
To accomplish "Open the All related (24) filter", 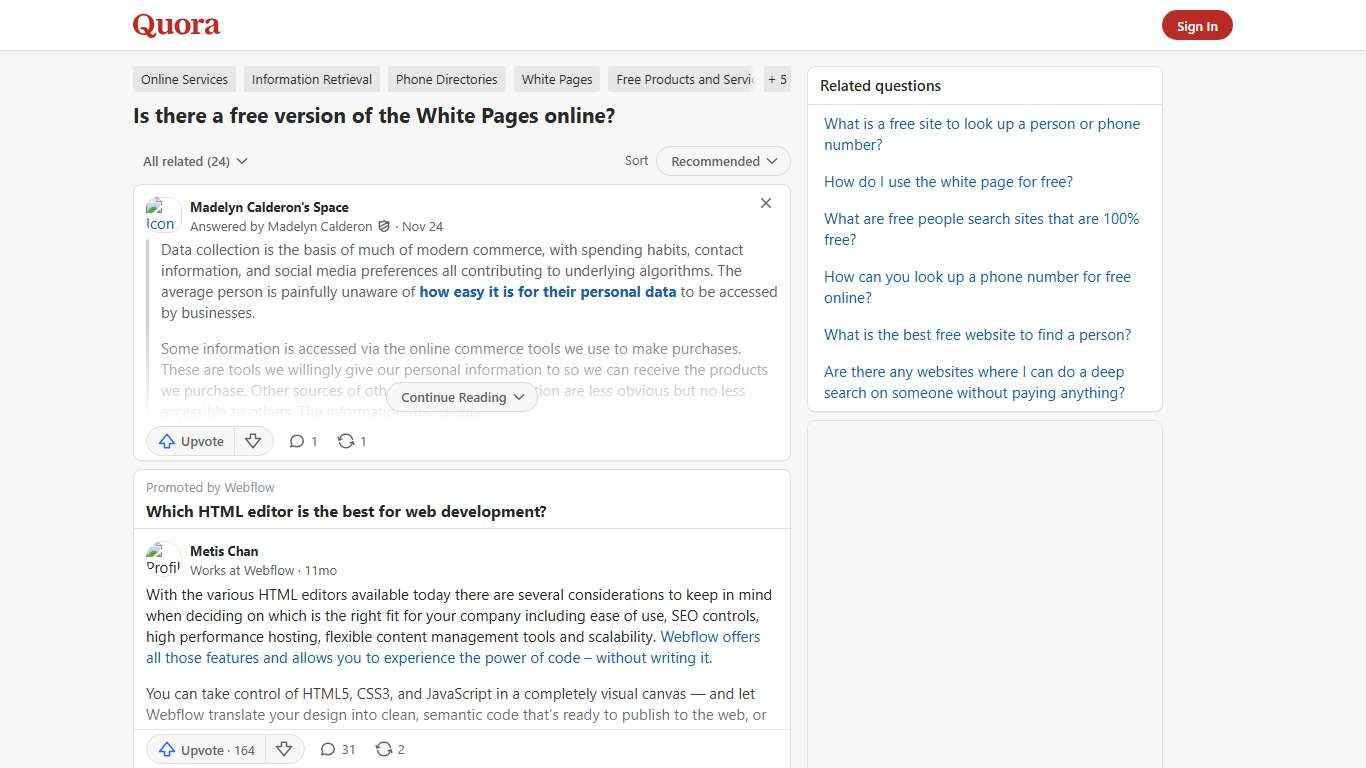I will click(194, 161).
